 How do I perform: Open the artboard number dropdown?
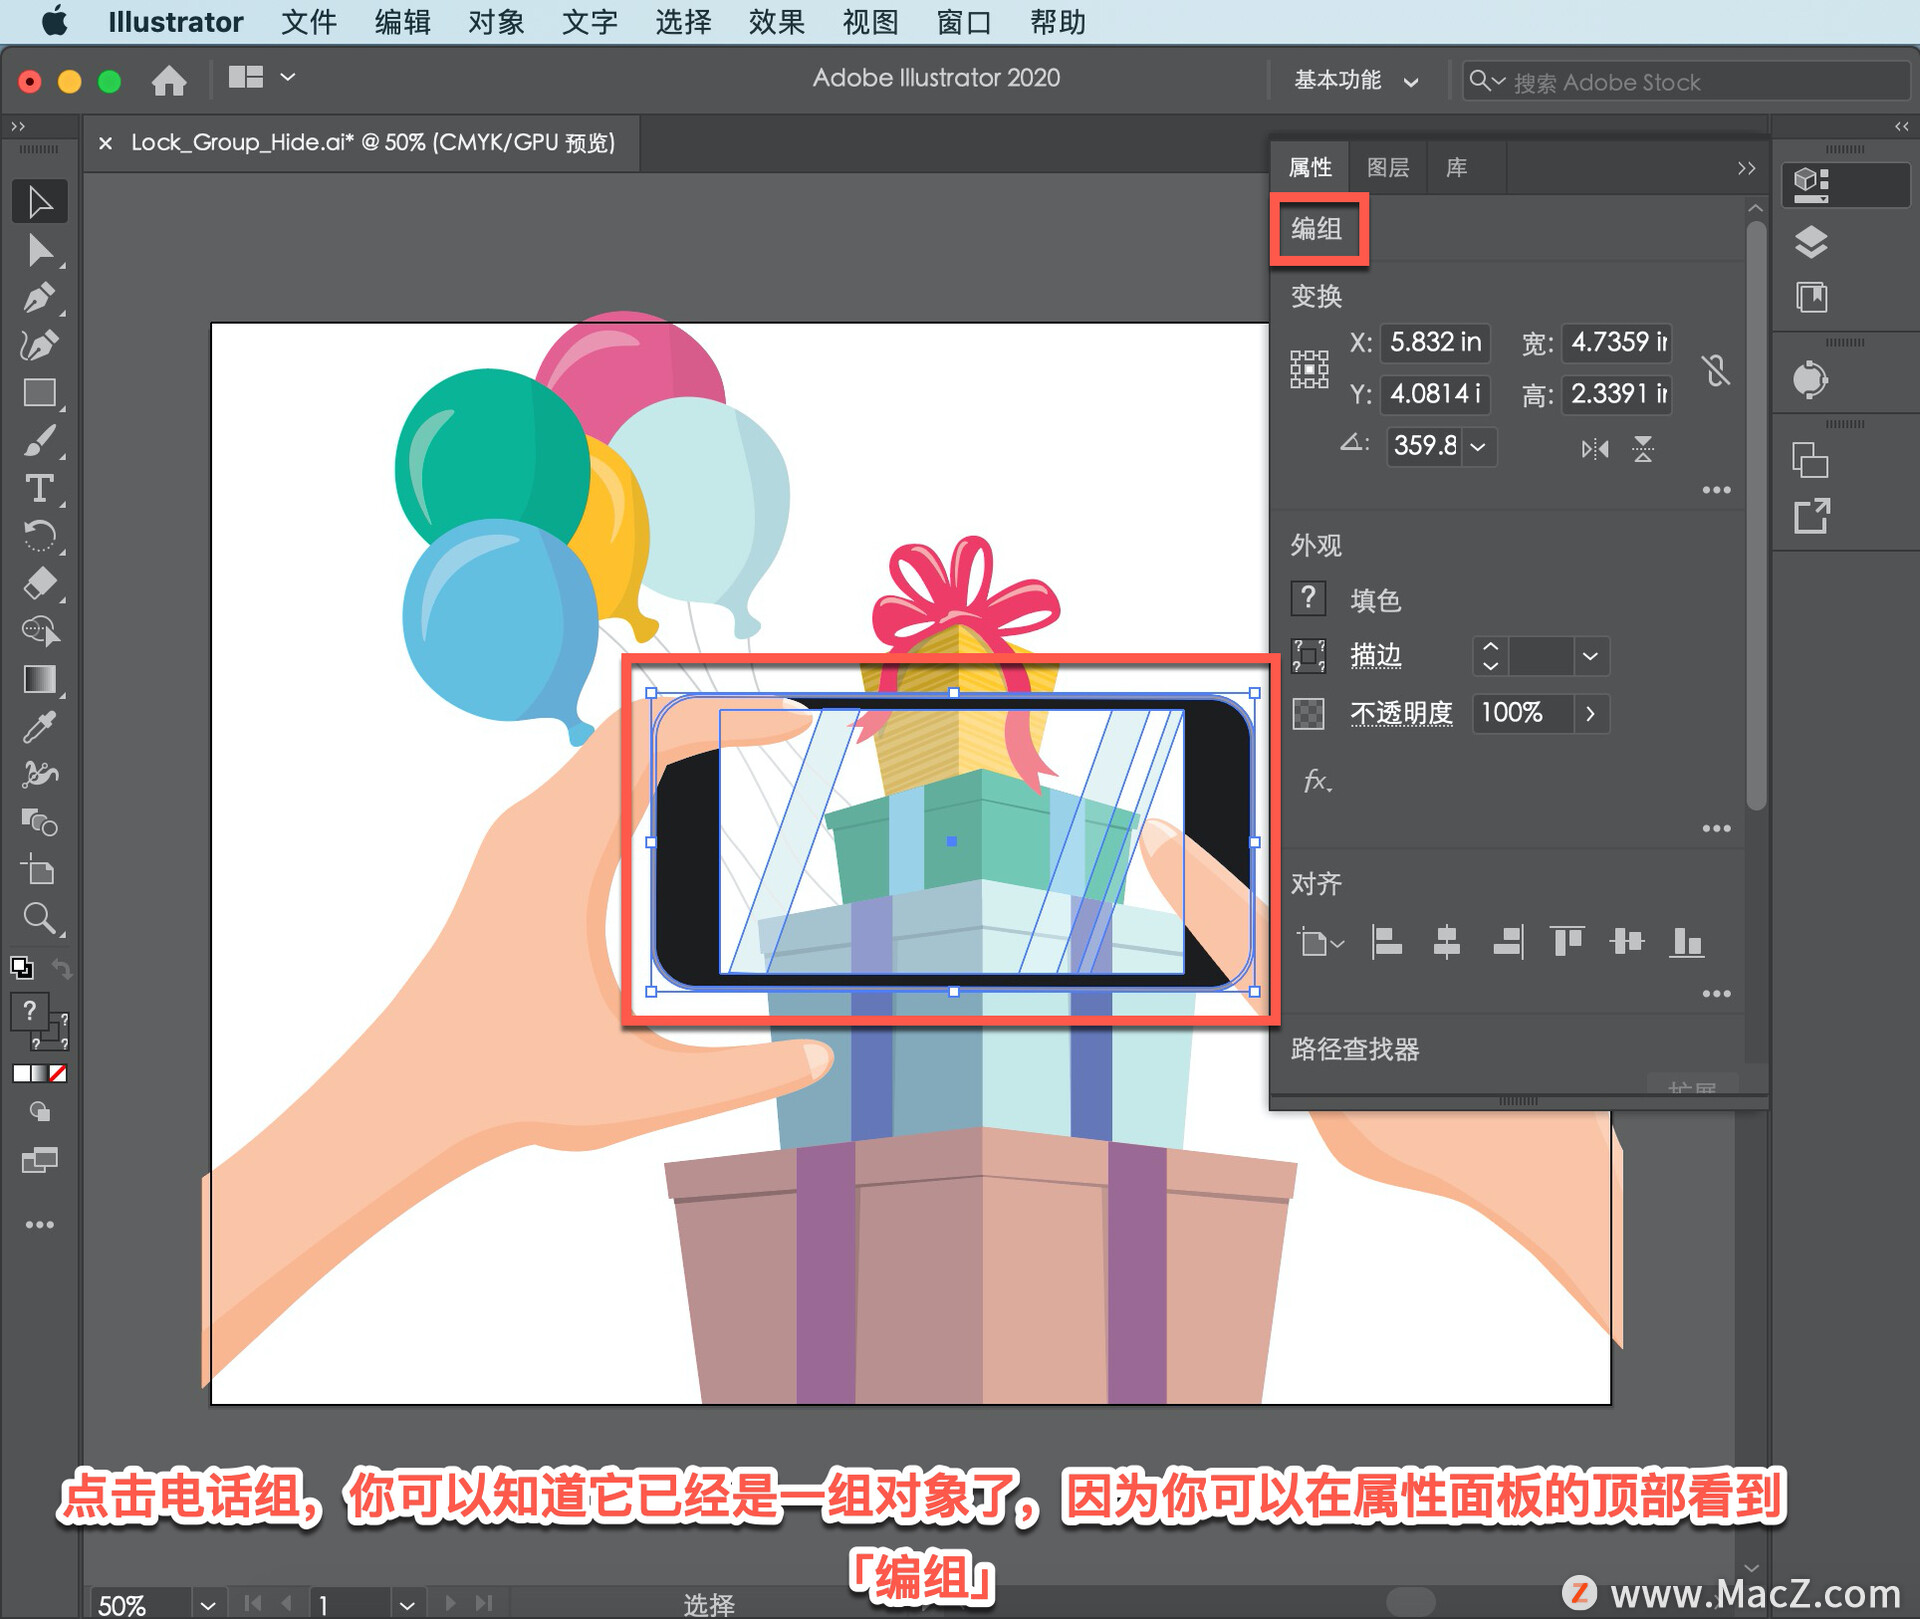coord(406,1604)
